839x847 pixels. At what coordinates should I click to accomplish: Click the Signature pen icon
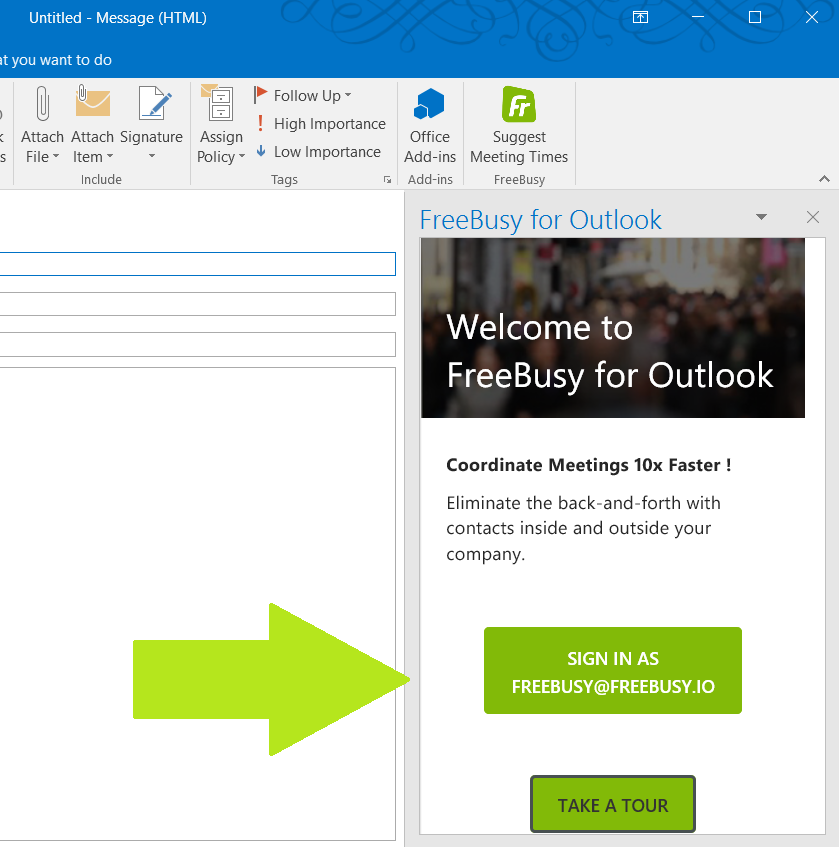tap(155, 102)
